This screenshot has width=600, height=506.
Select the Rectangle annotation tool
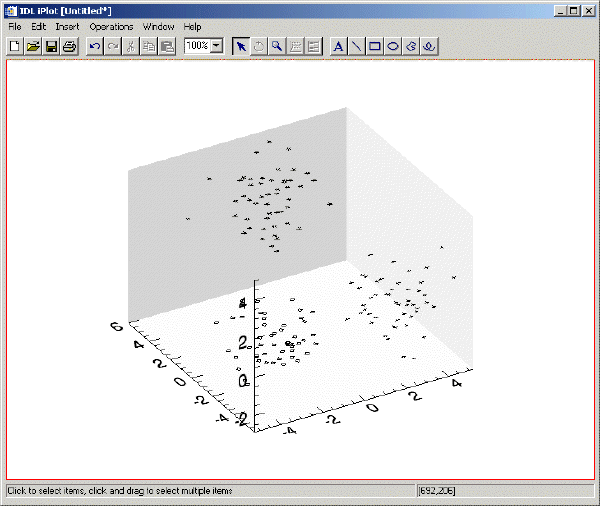coord(375,47)
